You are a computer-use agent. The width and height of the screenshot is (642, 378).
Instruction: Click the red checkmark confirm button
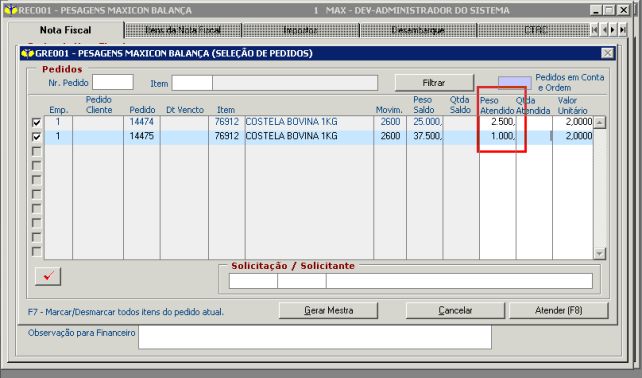pyautogui.click(x=48, y=276)
